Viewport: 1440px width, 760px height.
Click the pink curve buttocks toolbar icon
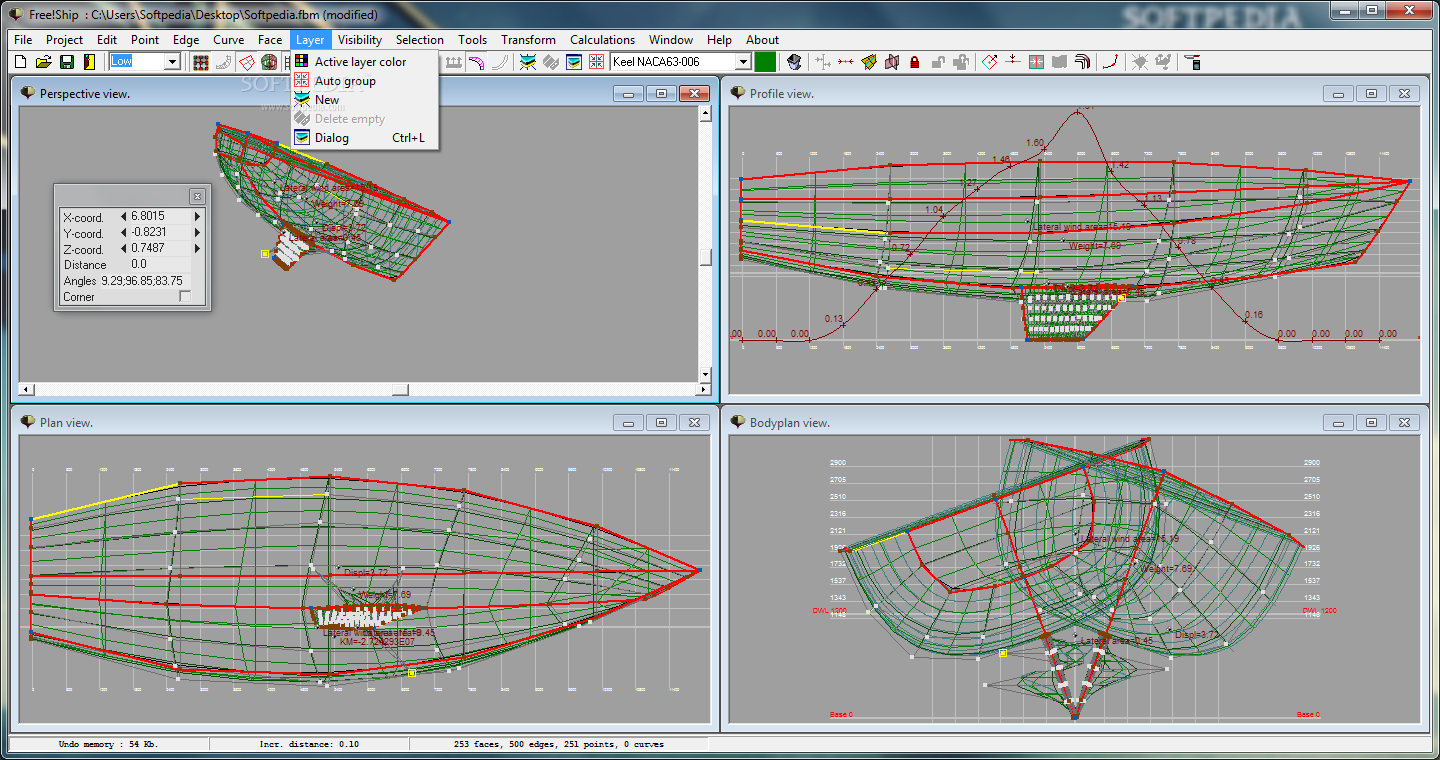477,62
